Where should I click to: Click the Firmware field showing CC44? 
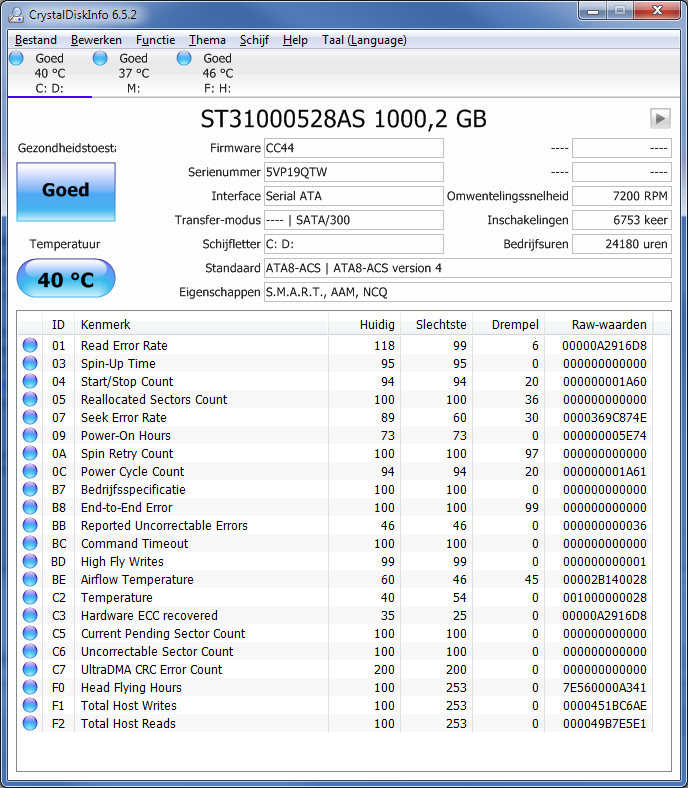(354, 148)
